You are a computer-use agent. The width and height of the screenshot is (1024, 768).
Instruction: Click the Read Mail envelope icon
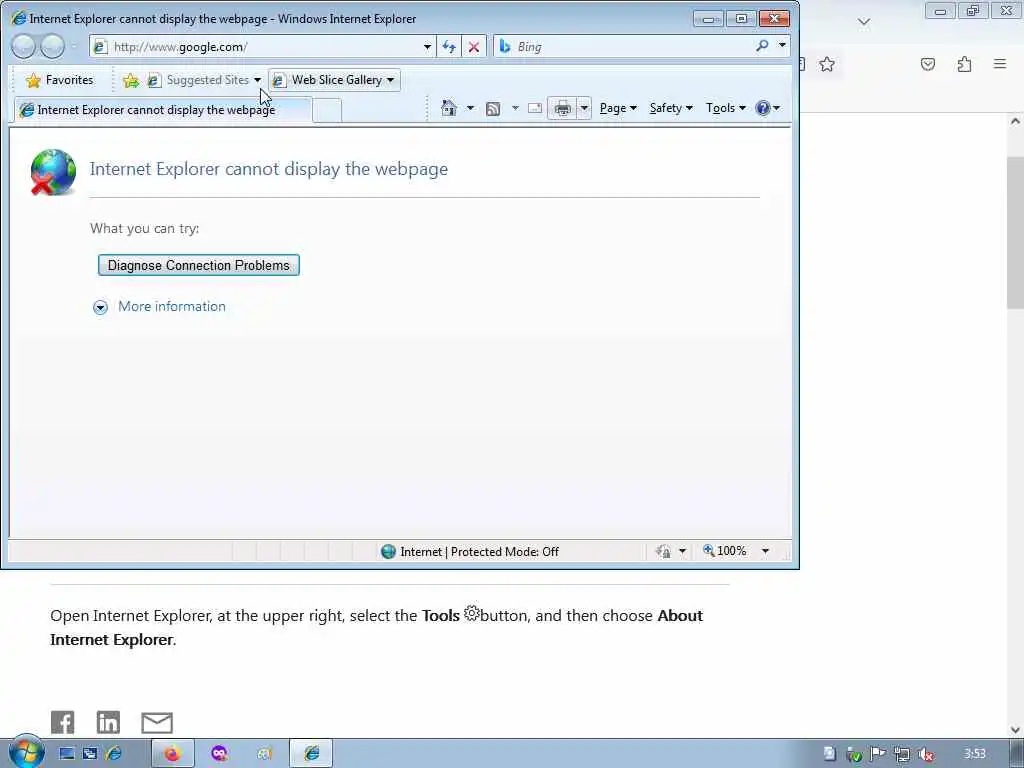(x=535, y=108)
